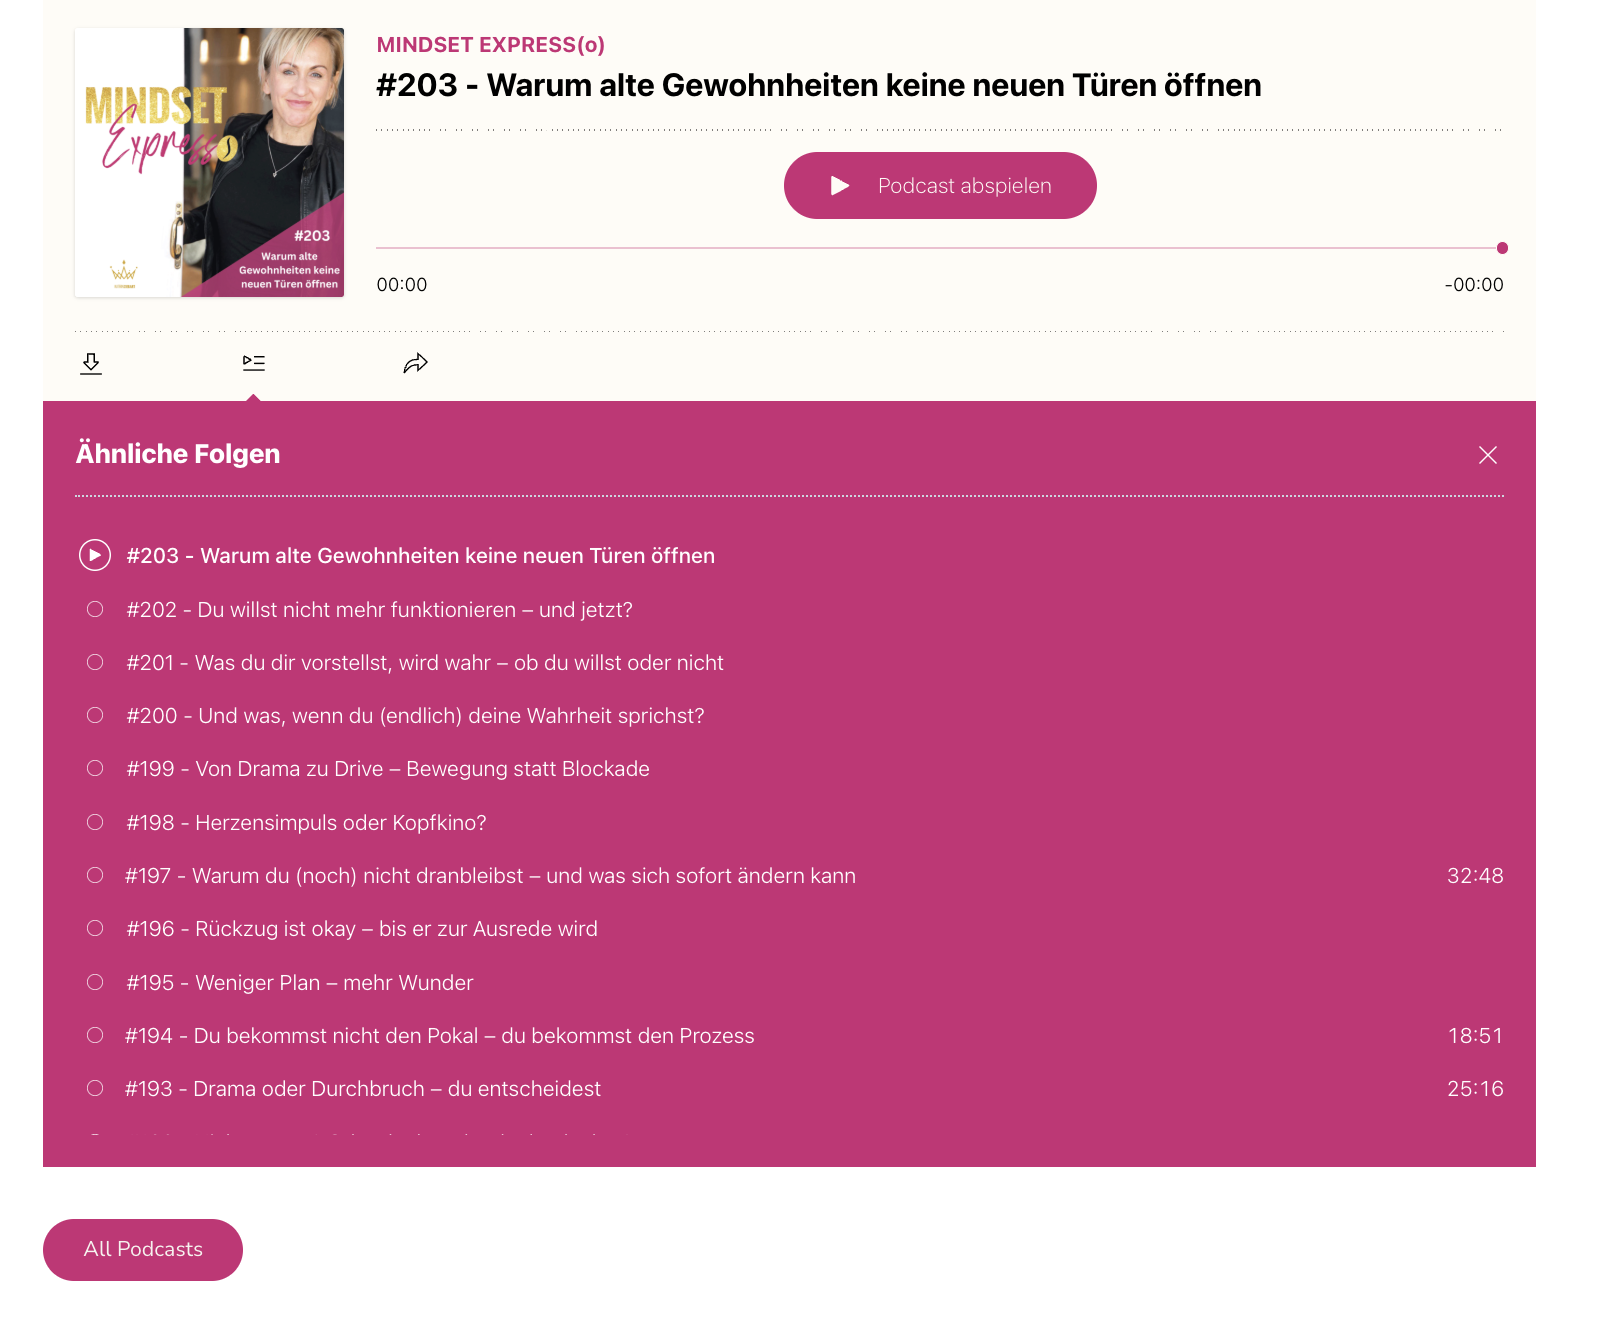1618x1318 pixels.
Task: Select radio circle for episode #198
Action: 95,822
